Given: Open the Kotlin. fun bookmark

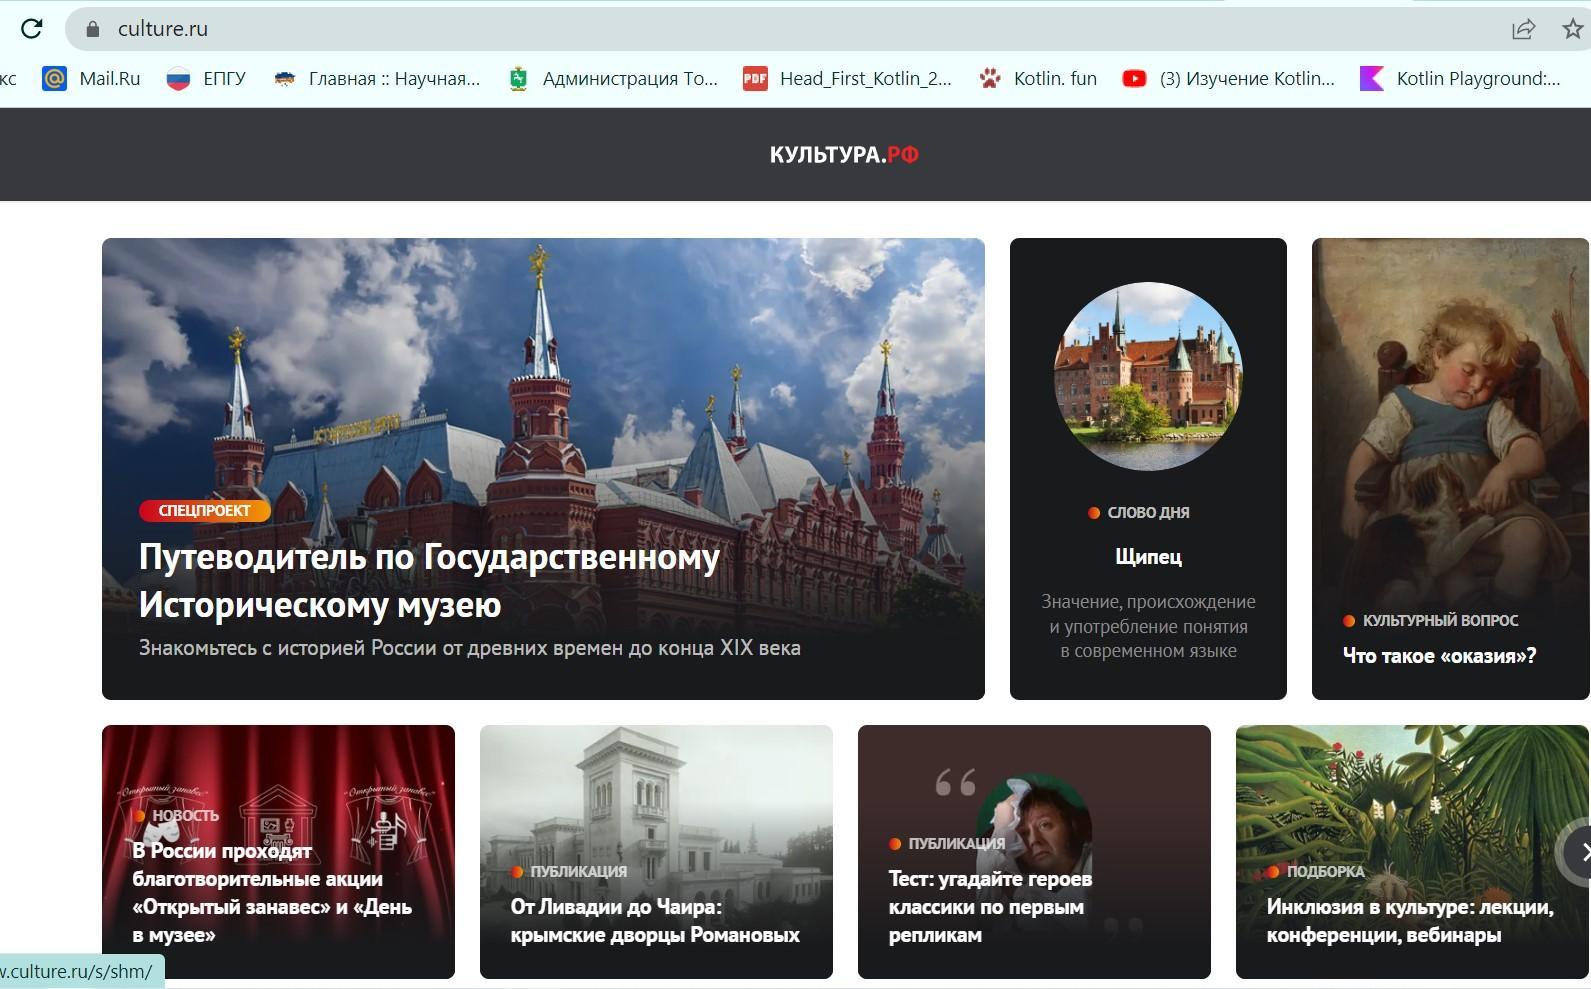Looking at the screenshot, I should 1037,78.
